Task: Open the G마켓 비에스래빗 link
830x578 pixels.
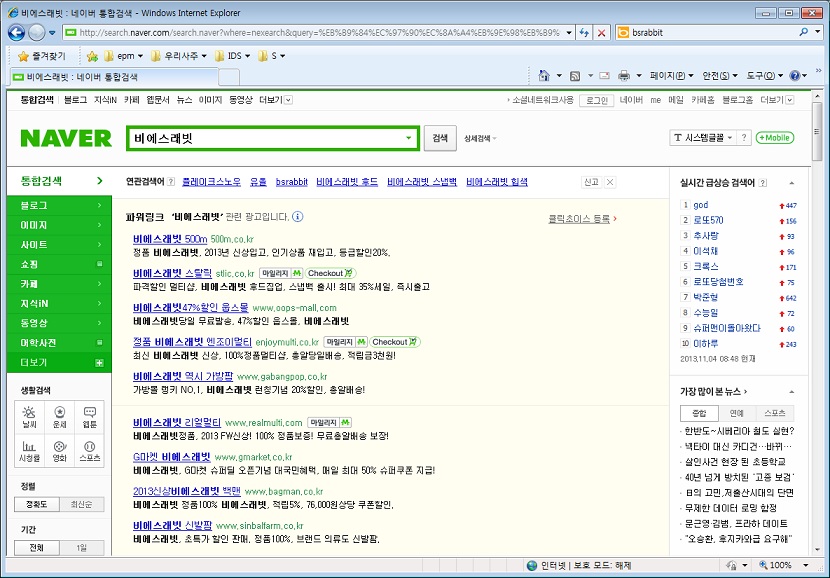Action: tap(172, 457)
